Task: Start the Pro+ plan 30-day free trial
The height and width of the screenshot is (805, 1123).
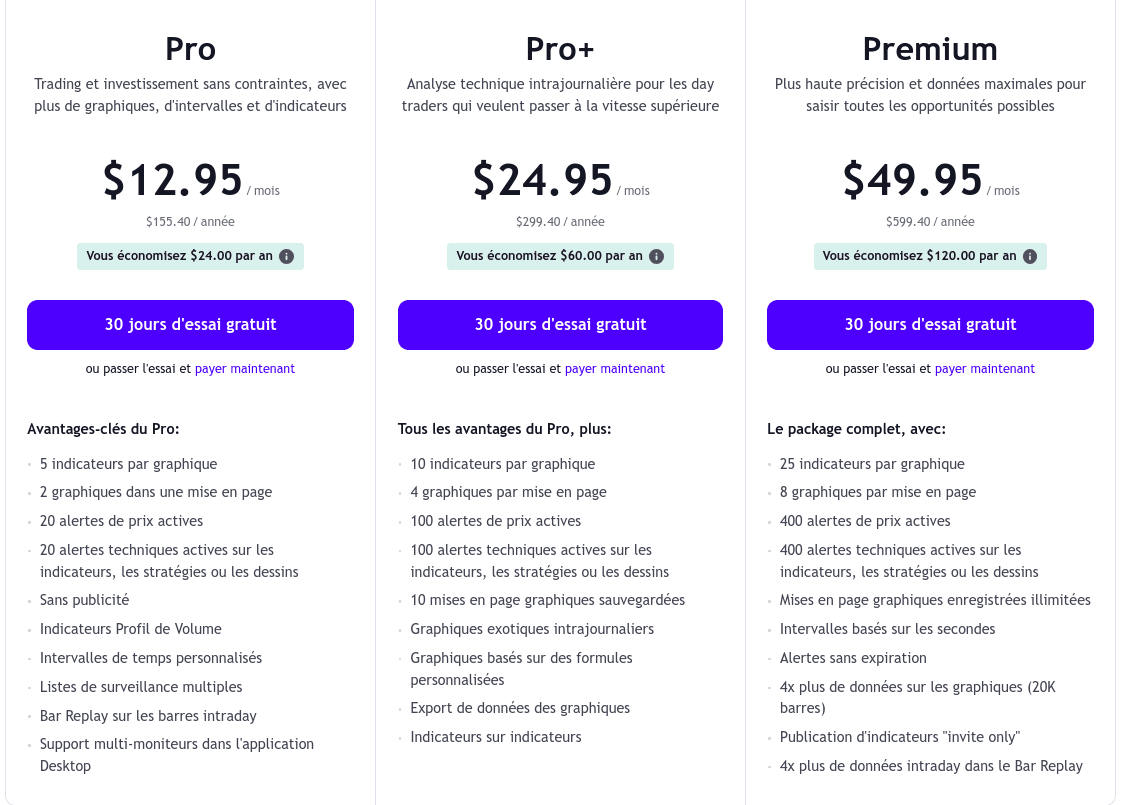Action: pyautogui.click(x=560, y=325)
